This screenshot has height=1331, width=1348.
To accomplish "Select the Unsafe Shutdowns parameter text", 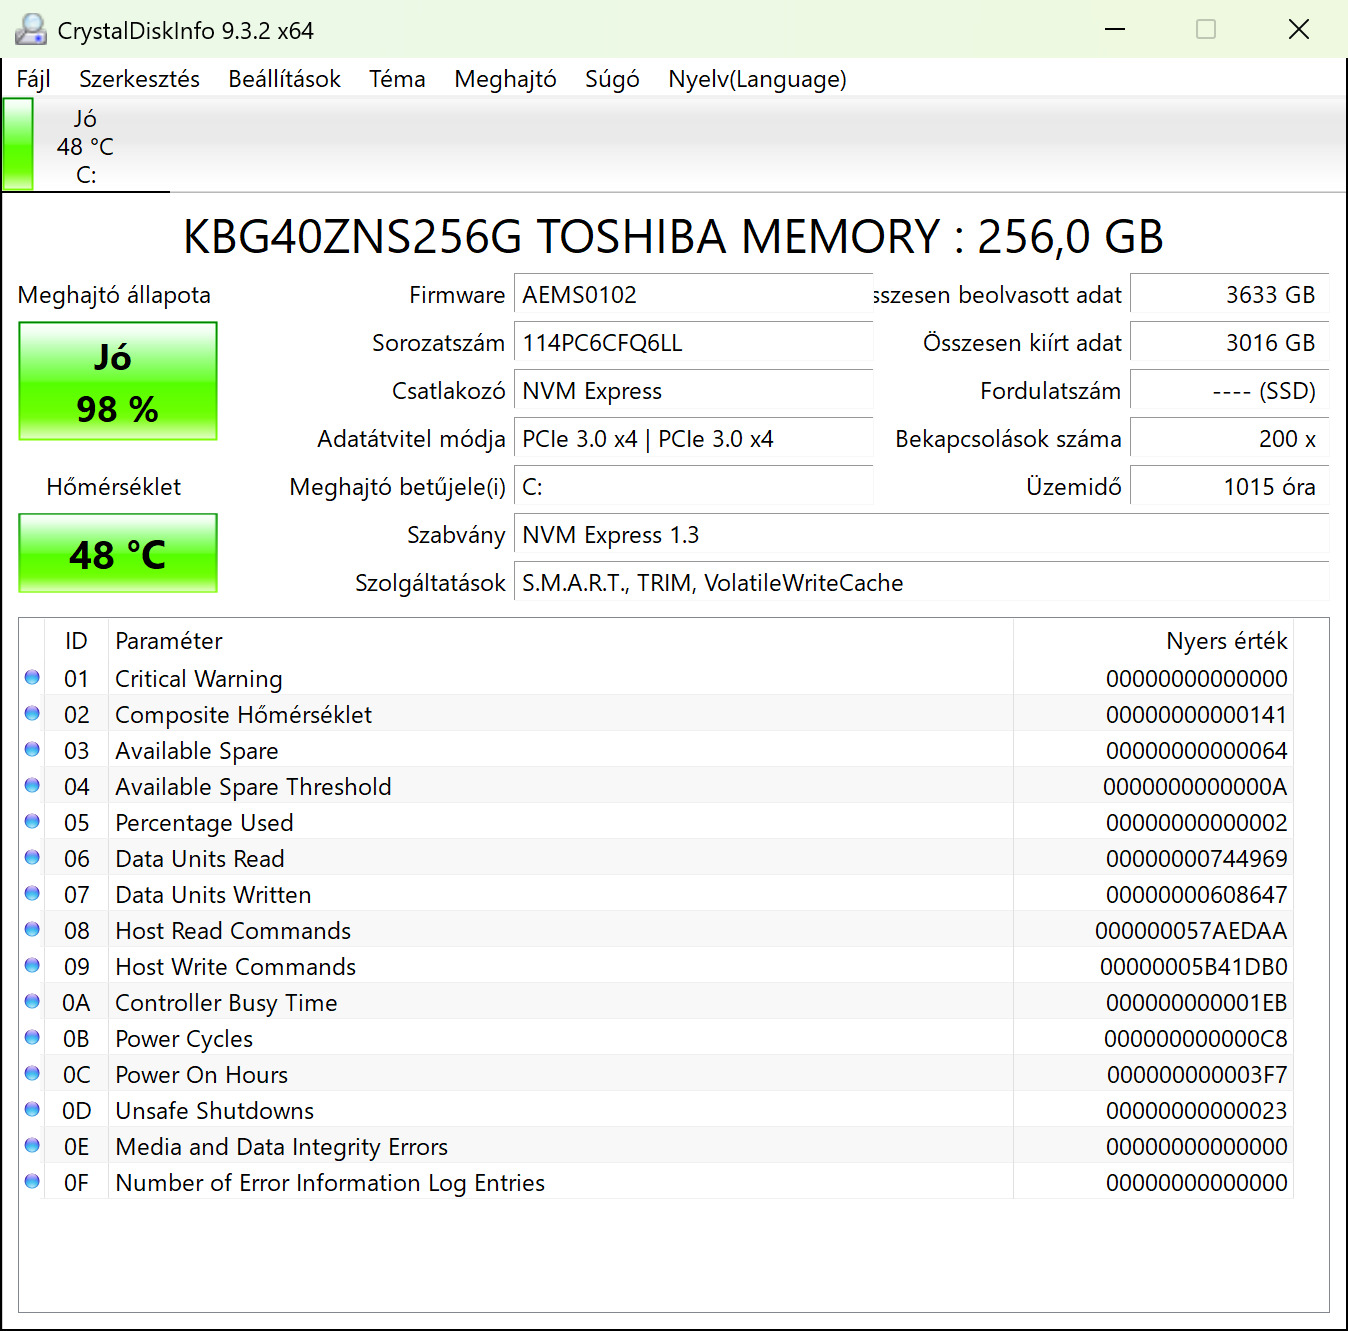I will [215, 1111].
